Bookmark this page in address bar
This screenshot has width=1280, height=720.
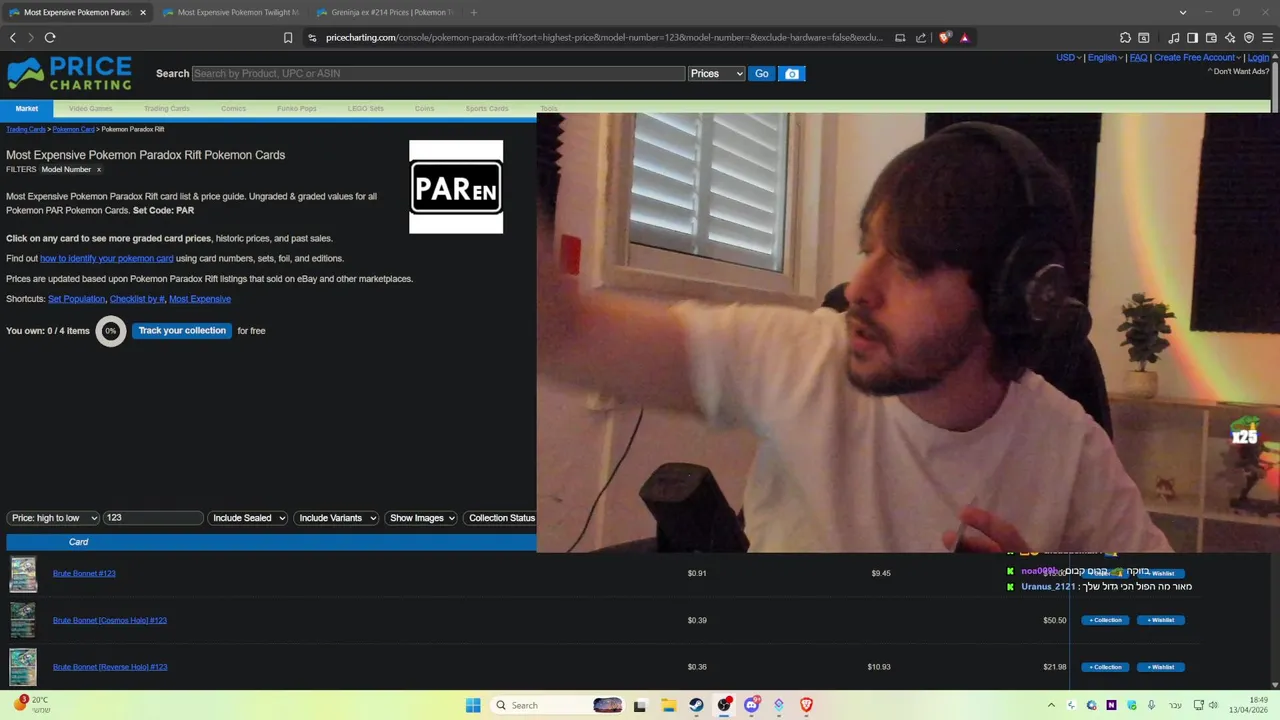click(288, 38)
